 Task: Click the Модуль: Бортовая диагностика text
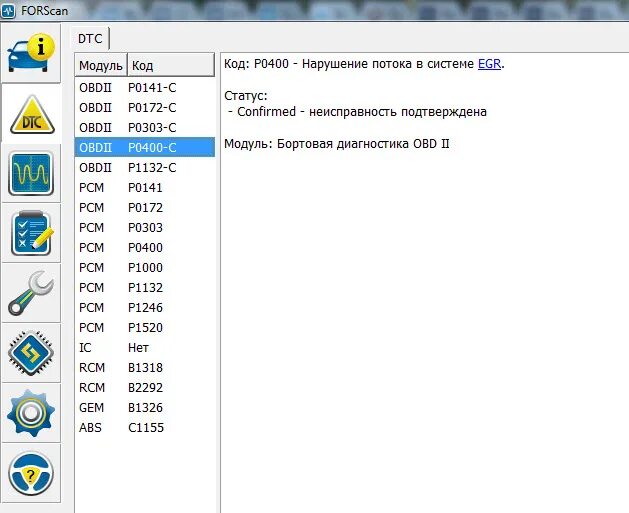click(337, 144)
